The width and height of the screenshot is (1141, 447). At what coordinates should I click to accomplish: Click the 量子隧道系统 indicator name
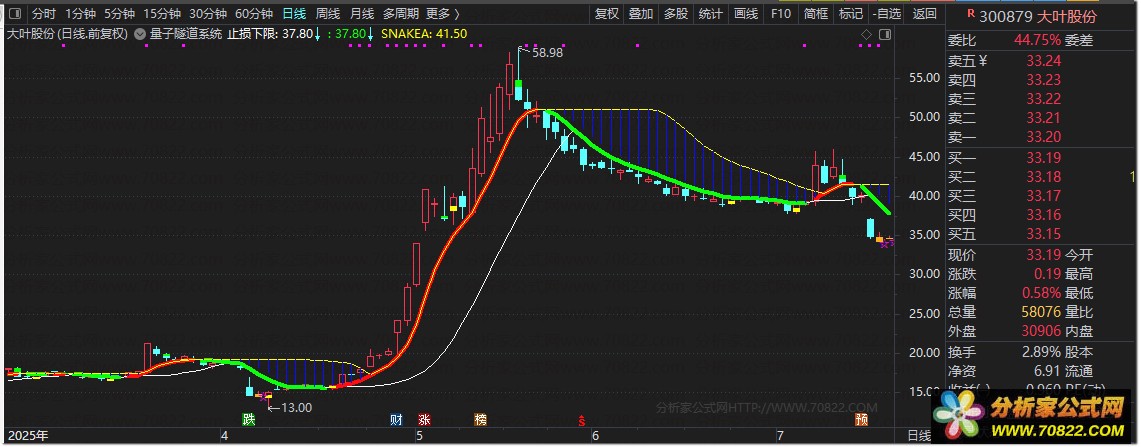pyautogui.click(x=186, y=33)
